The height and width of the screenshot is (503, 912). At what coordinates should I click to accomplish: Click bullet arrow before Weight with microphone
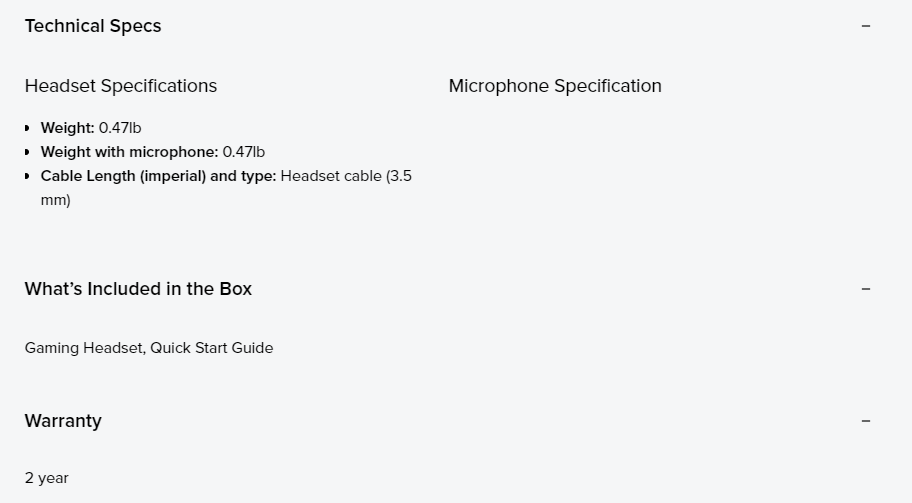click(x=27, y=152)
